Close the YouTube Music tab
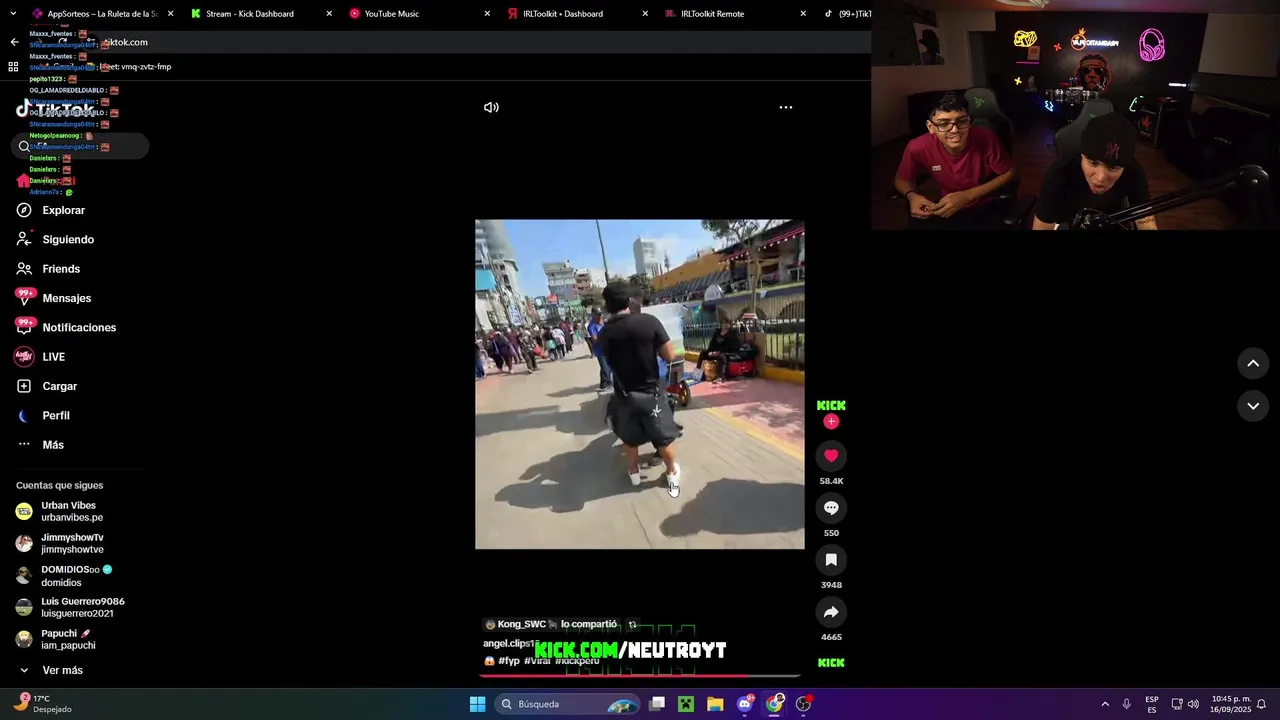Viewport: 1280px width, 720px height. pos(487,14)
